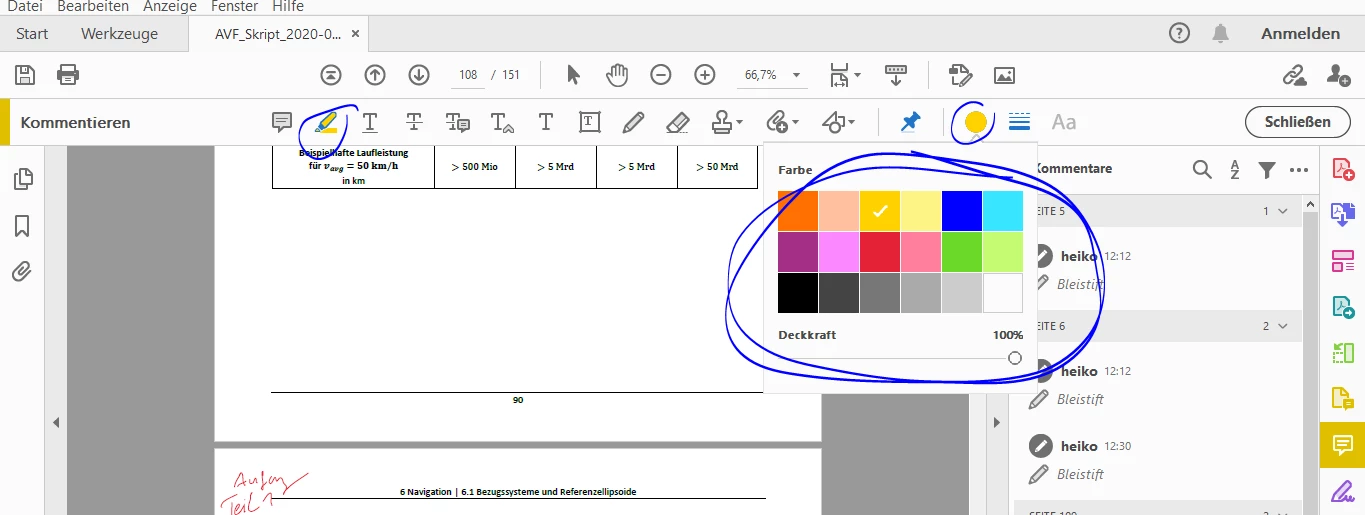Pick the blue color swatch
This screenshot has width=1365, height=515.
961,211
